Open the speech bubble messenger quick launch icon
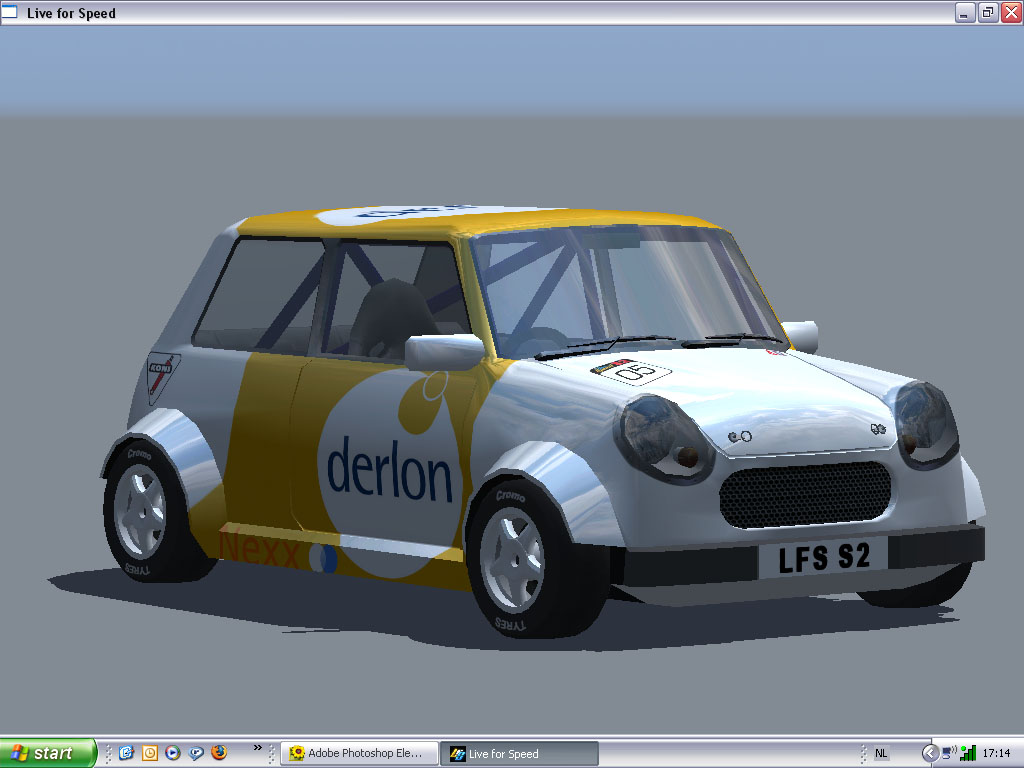 coord(196,753)
